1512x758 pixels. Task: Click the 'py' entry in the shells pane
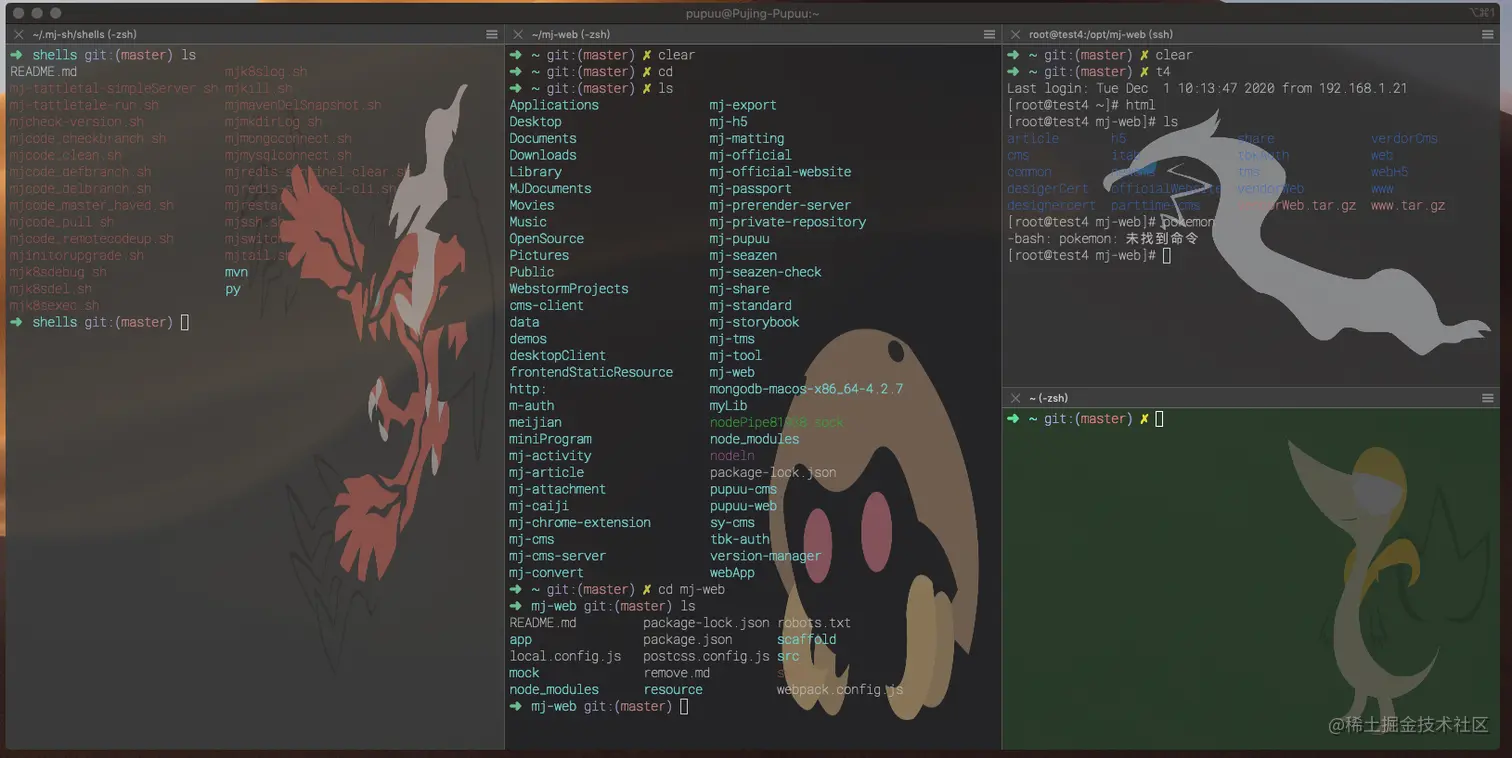(x=232, y=289)
